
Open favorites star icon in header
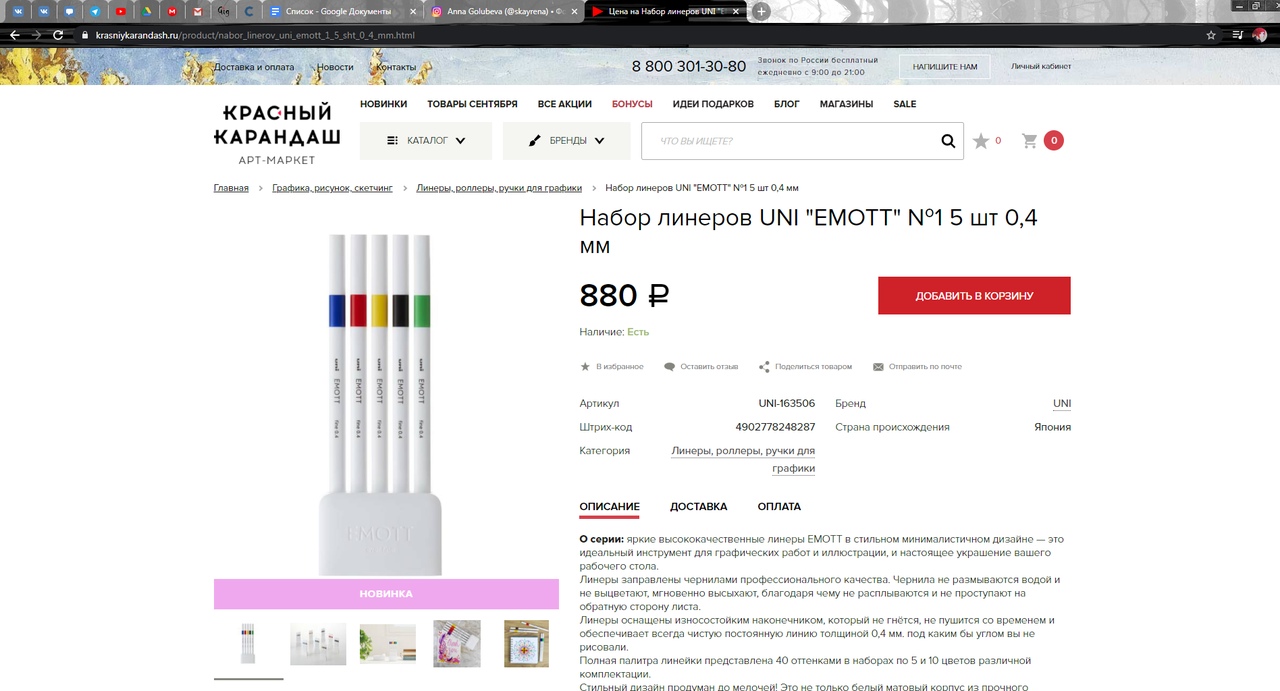[x=981, y=141]
